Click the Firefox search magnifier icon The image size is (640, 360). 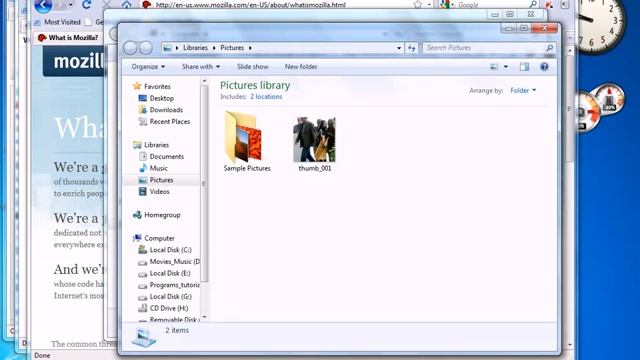(533, 4)
